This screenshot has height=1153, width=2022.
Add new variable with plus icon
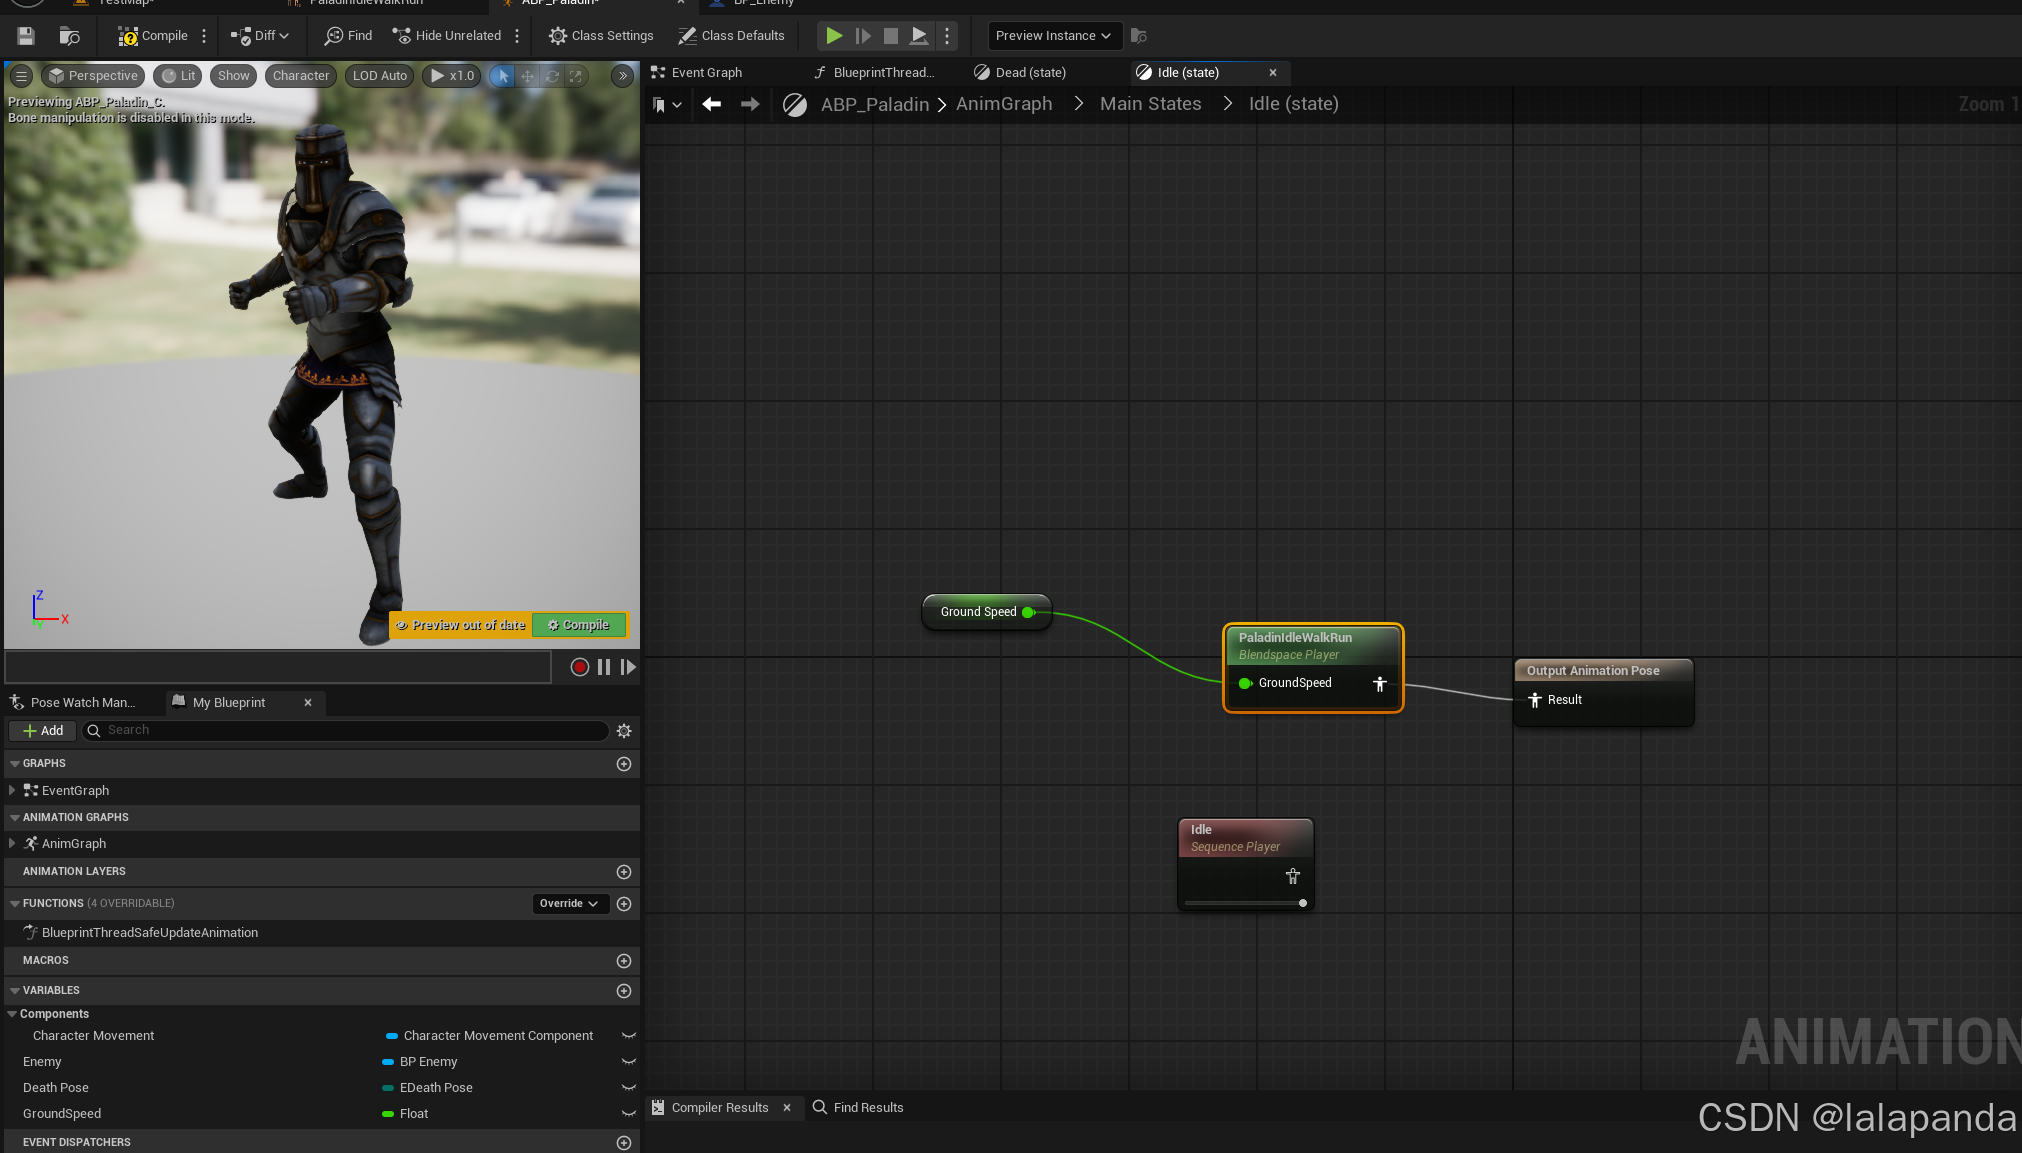(x=624, y=991)
